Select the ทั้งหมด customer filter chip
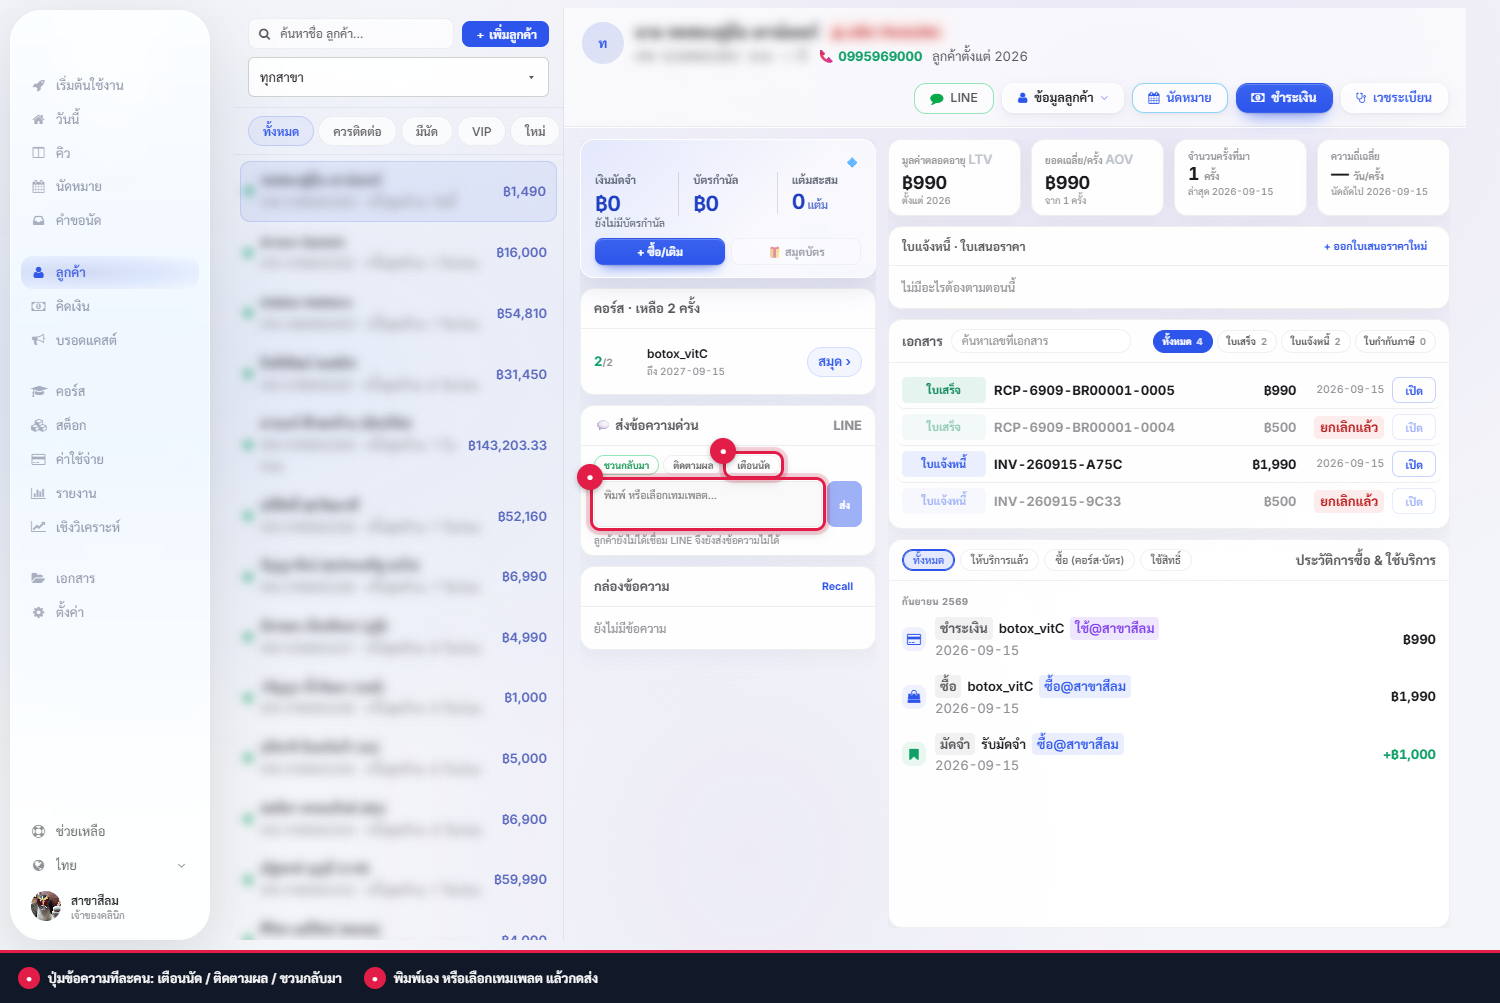Screen dimensions: 1500x1003 [281, 131]
